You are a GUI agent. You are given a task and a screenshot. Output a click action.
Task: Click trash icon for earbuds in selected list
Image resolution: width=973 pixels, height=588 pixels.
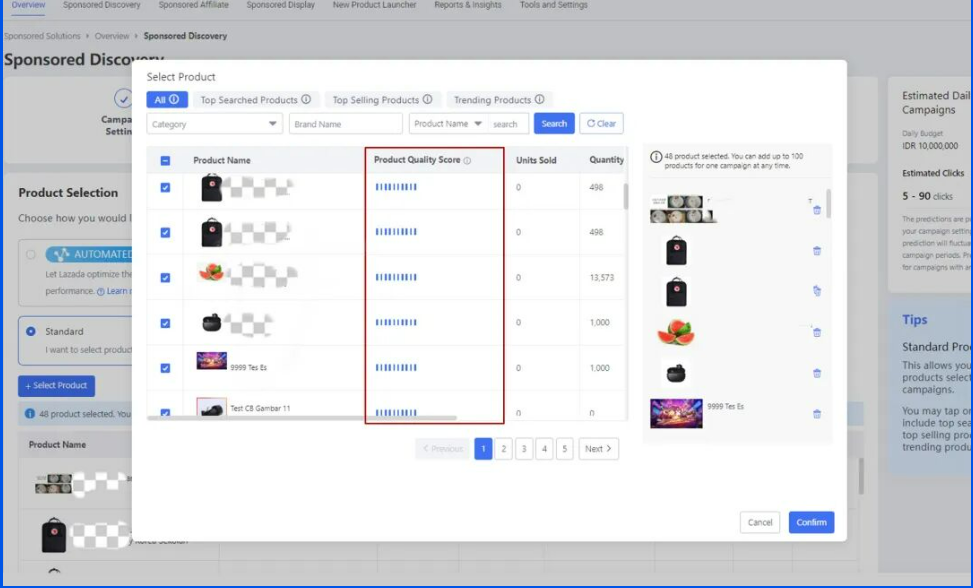coord(817,373)
